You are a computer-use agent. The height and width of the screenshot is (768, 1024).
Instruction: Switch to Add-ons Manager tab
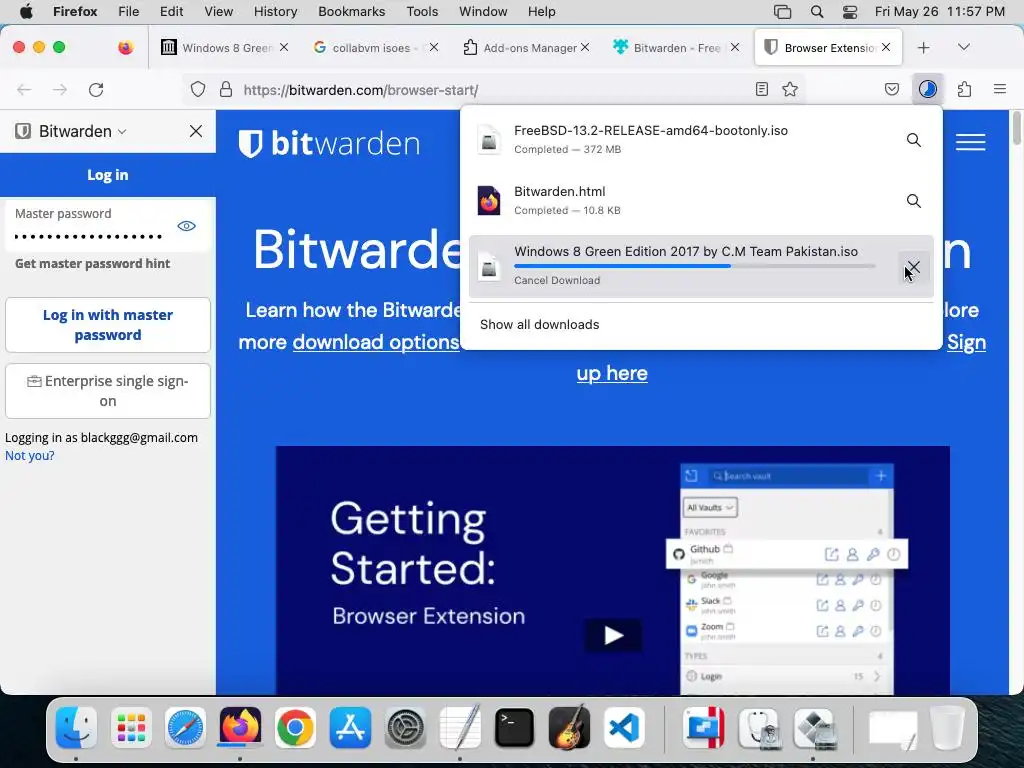[526, 48]
